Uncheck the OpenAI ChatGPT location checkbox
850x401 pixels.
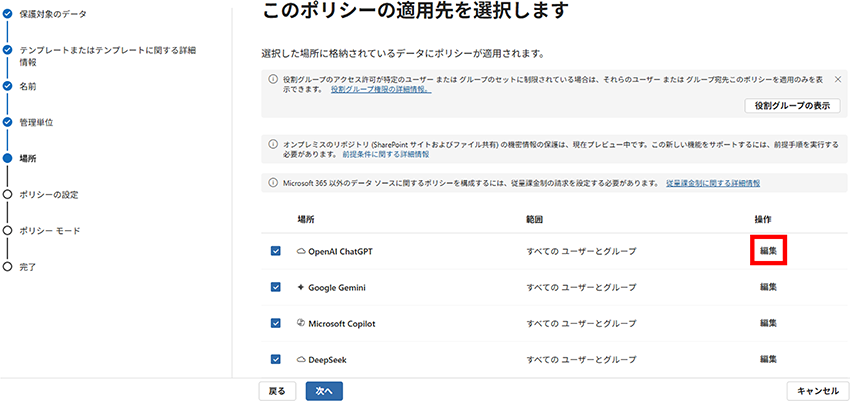(276, 251)
